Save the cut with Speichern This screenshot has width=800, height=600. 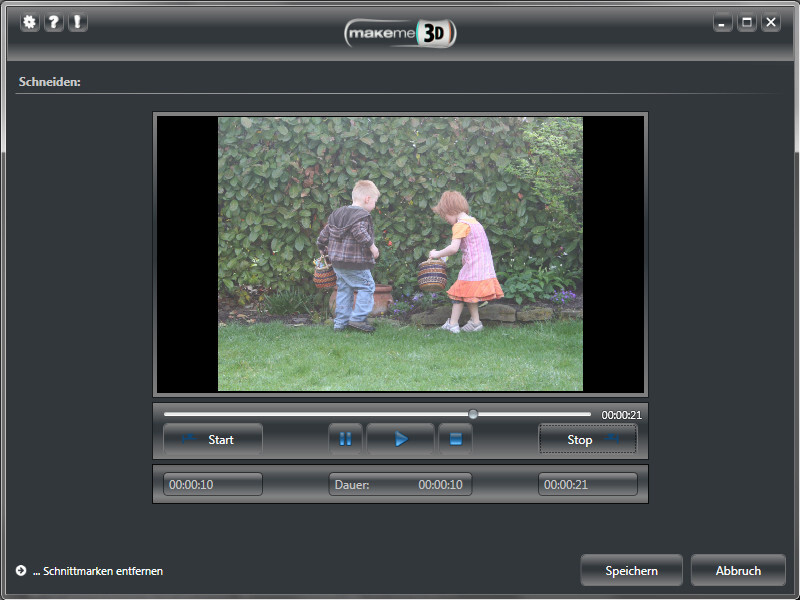631,570
